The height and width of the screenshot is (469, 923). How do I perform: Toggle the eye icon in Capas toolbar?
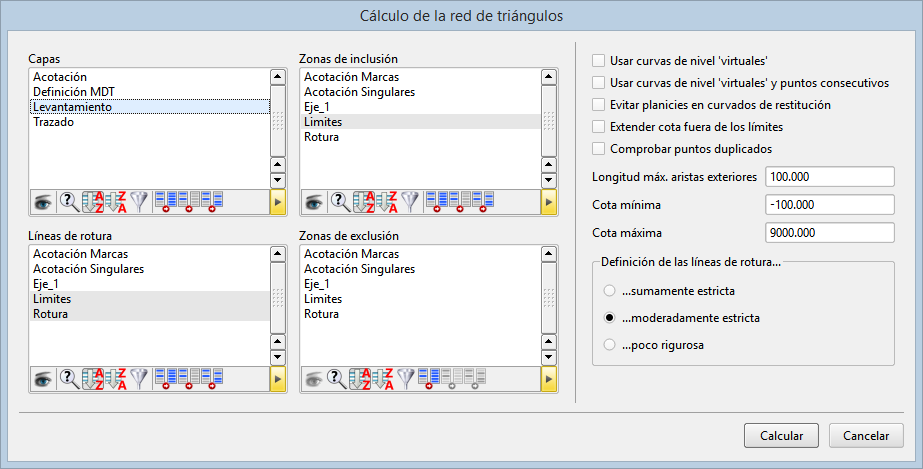[x=43, y=202]
